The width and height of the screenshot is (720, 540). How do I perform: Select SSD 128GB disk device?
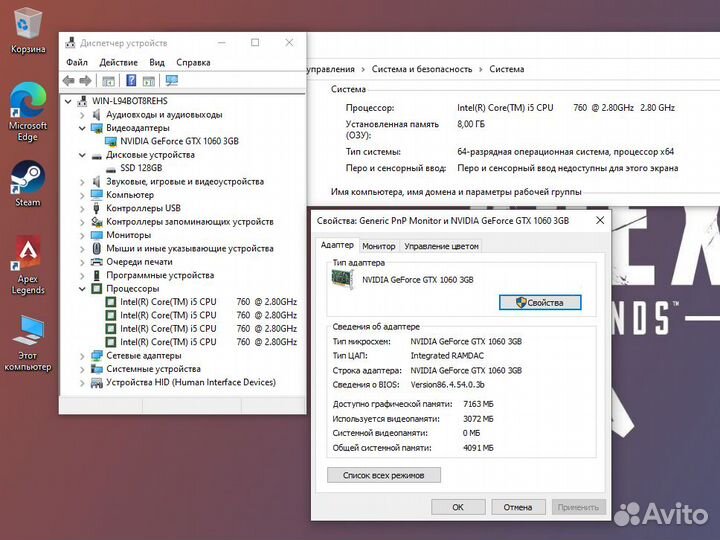(141, 168)
